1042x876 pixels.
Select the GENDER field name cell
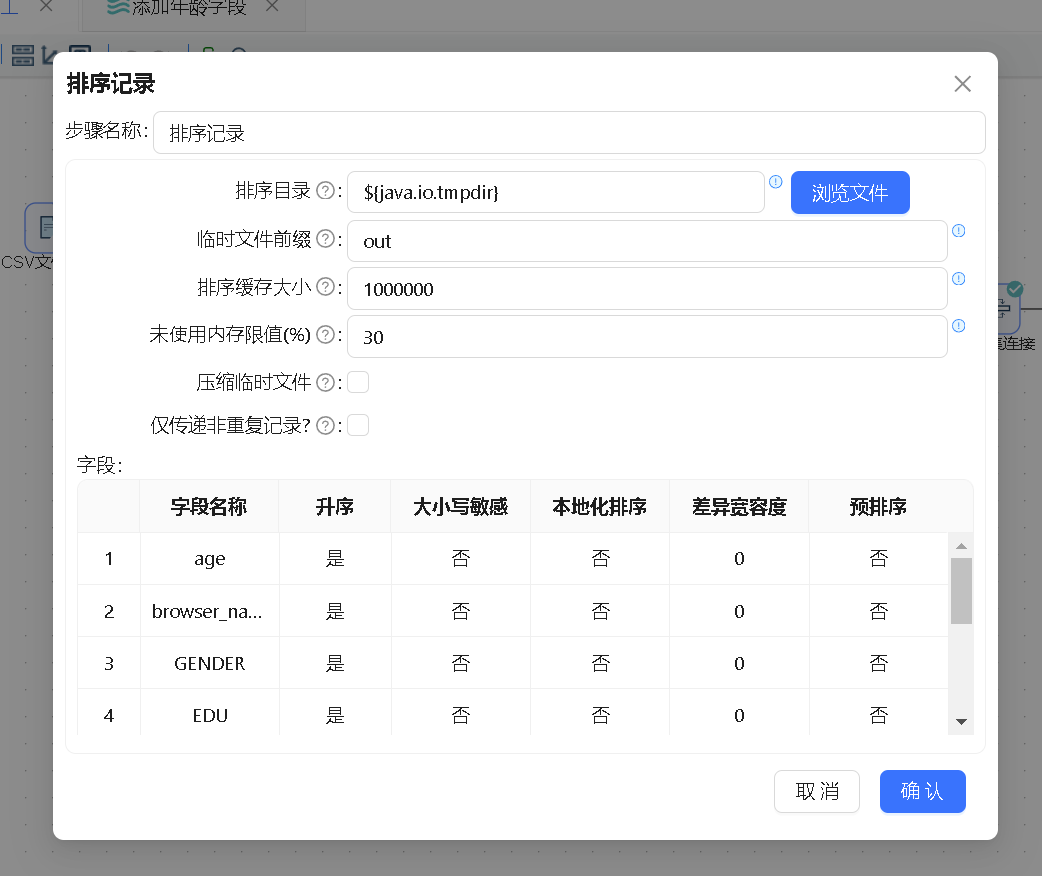[209, 663]
